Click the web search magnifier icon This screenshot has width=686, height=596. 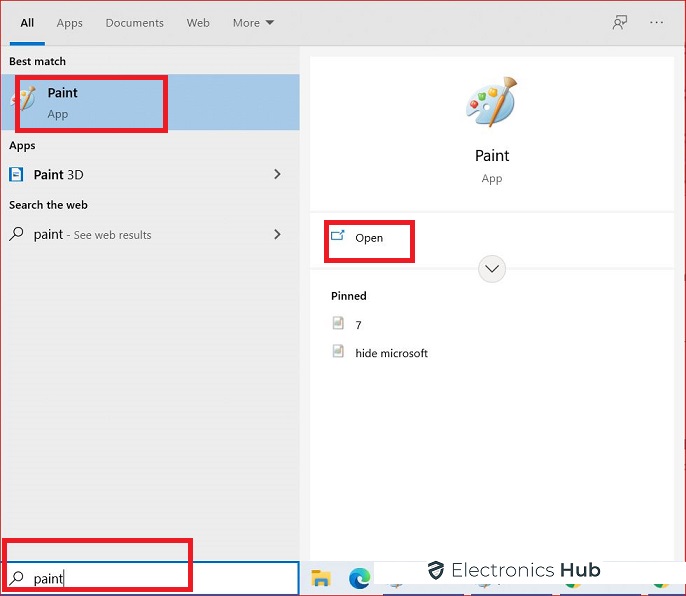coord(16,234)
